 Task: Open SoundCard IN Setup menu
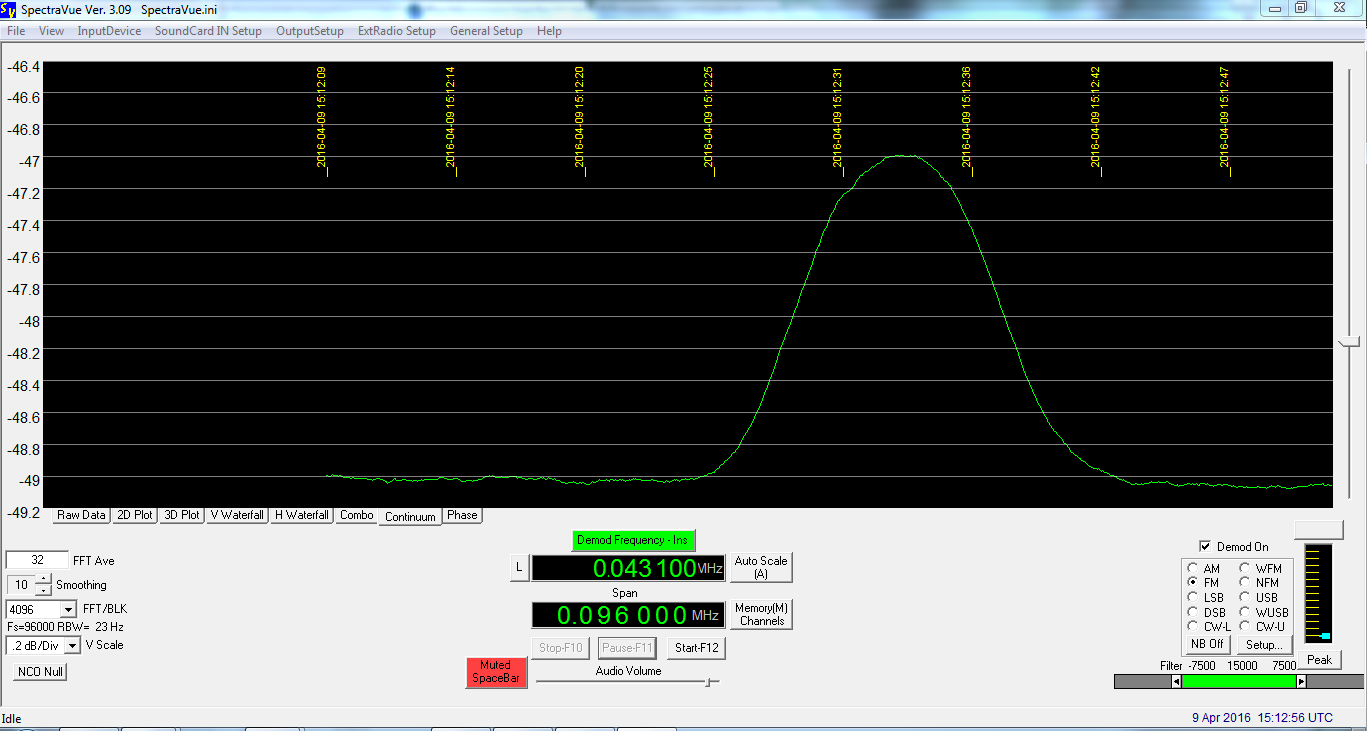[x=208, y=31]
